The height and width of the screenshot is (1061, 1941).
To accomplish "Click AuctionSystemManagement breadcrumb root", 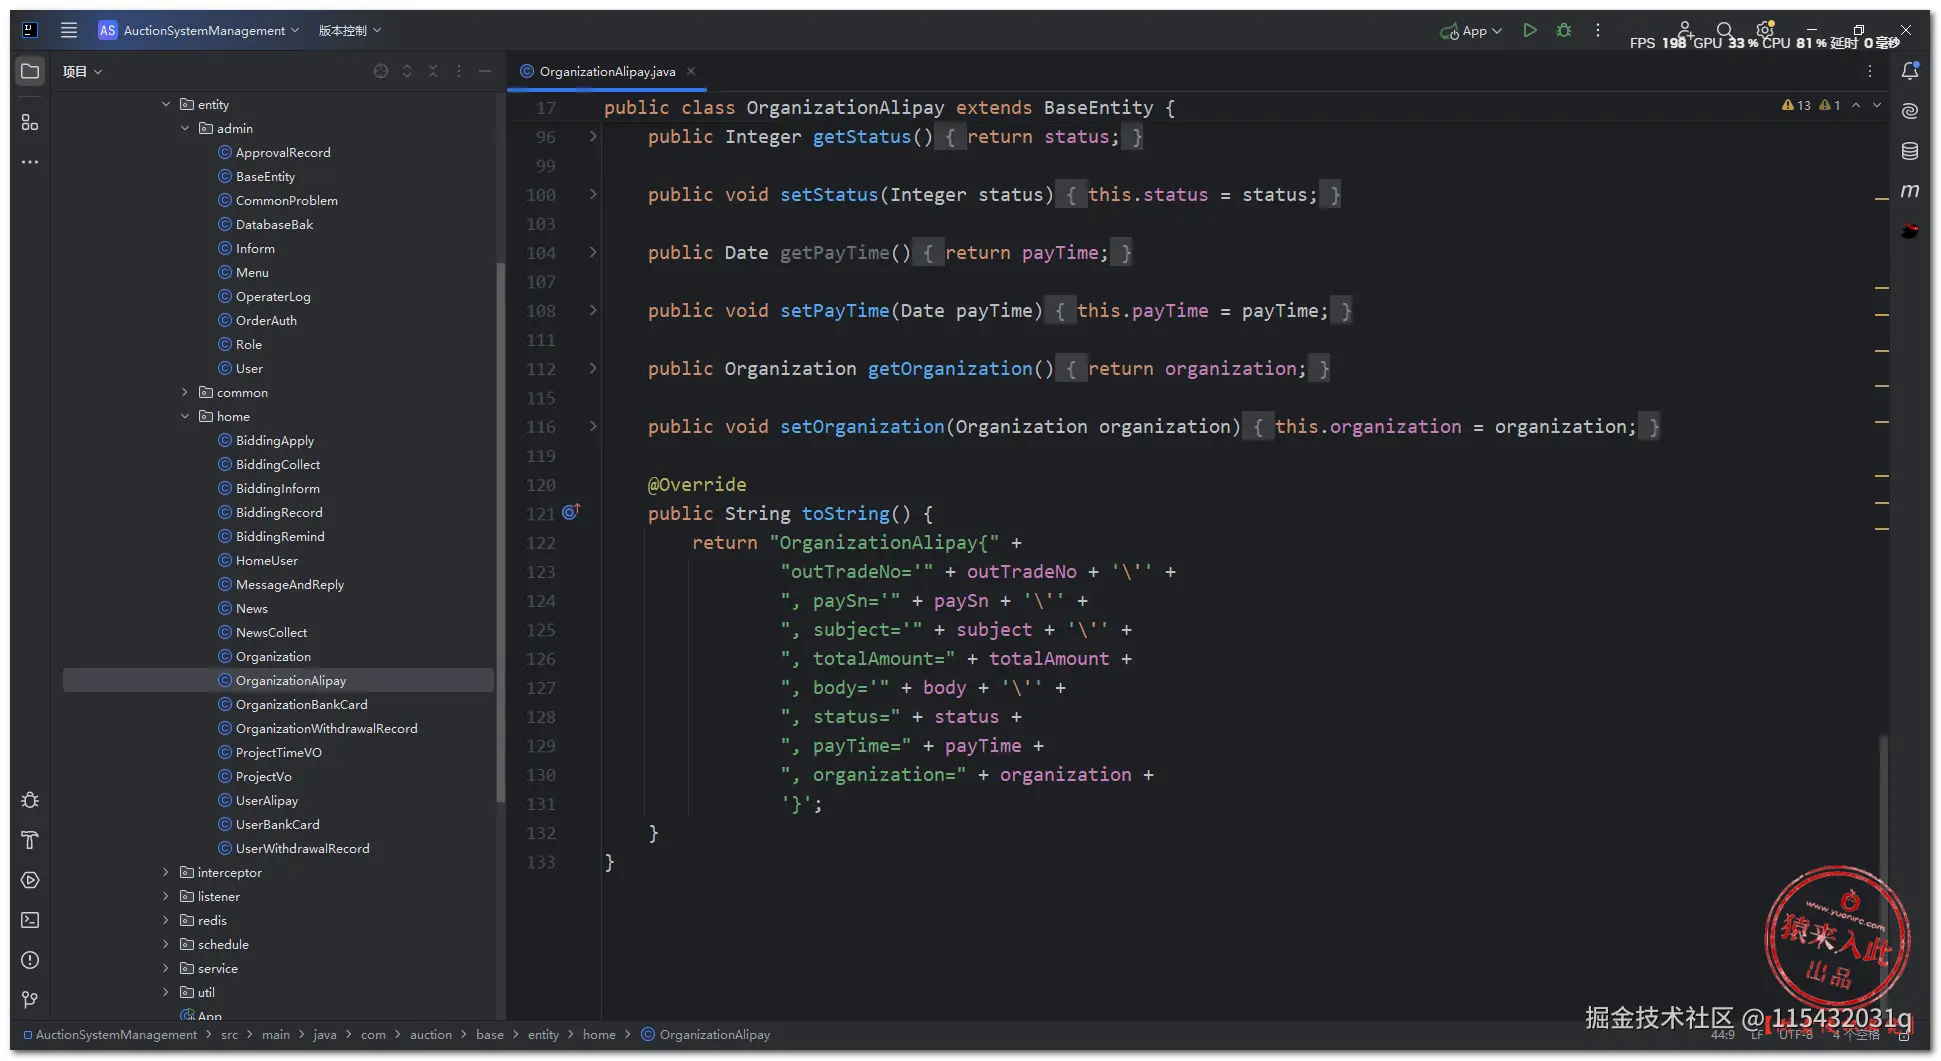I will point(110,1034).
